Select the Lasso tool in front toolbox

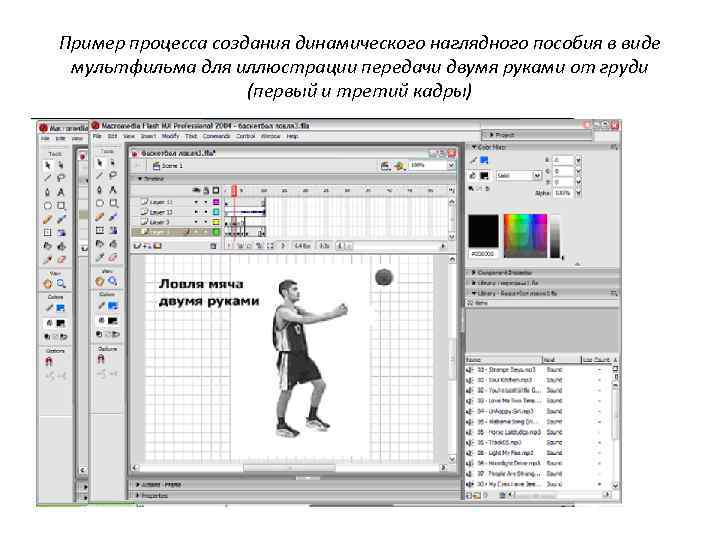(113, 176)
